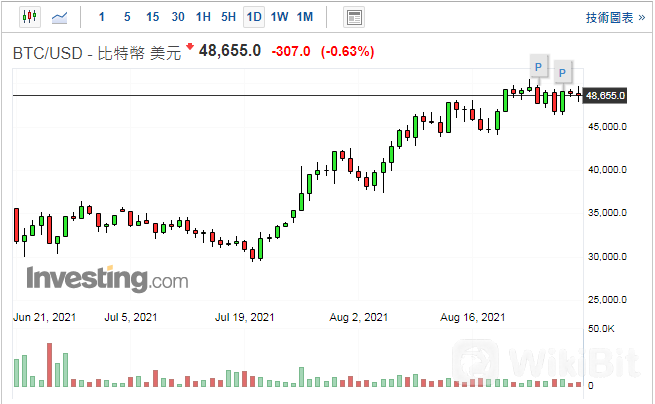Click the tallest red volume bar
The height and width of the screenshot is (404, 655).
click(49, 365)
